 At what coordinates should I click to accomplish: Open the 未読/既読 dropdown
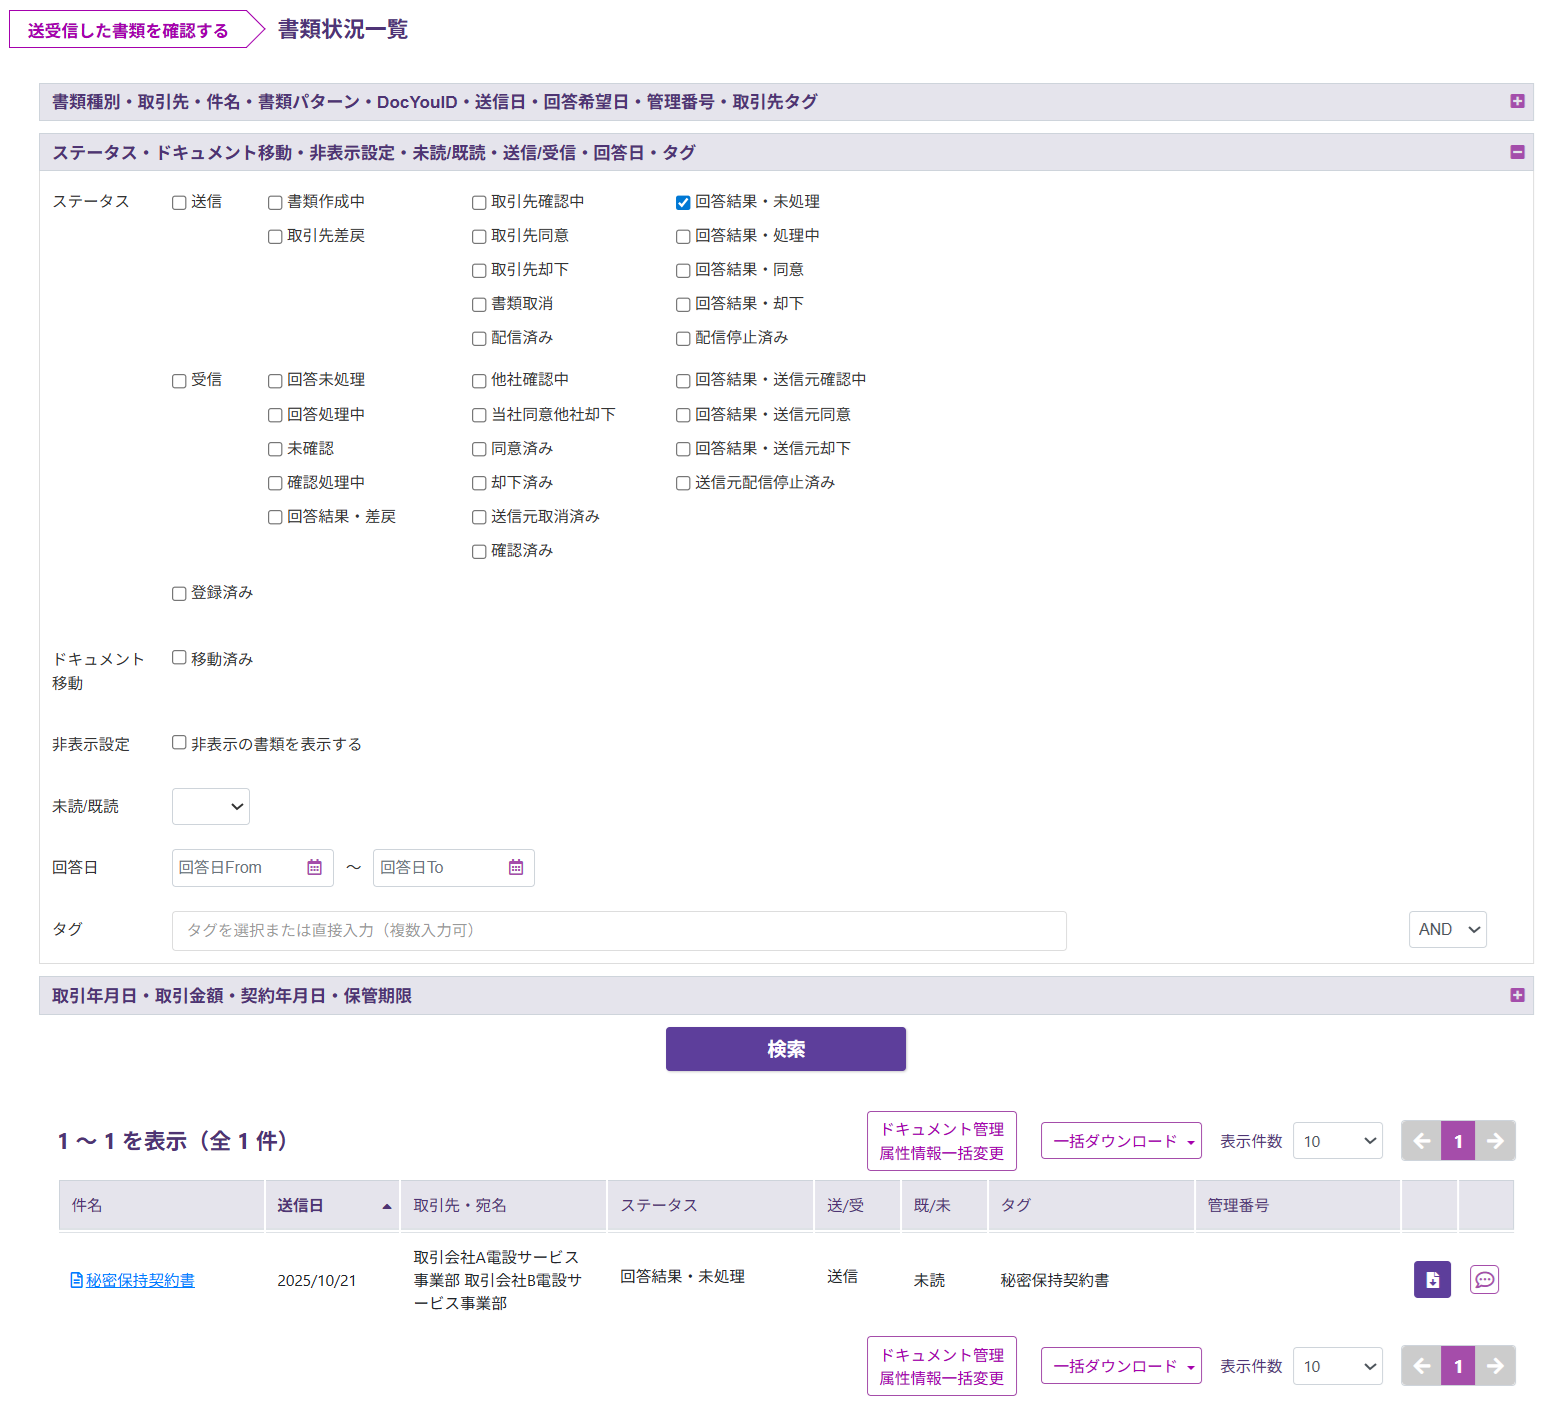[x=211, y=807]
